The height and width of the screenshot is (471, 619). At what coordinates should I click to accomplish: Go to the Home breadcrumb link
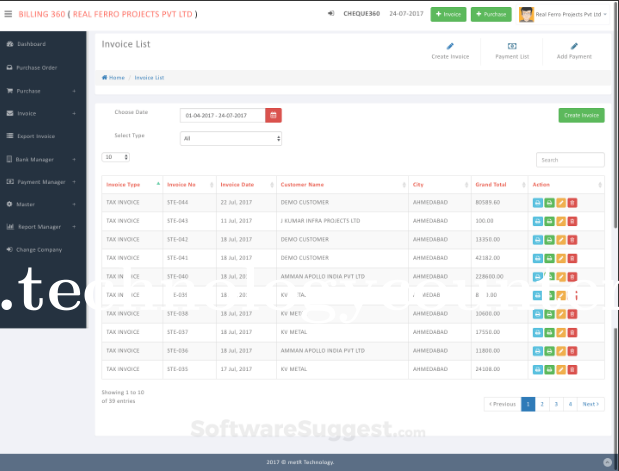point(113,78)
